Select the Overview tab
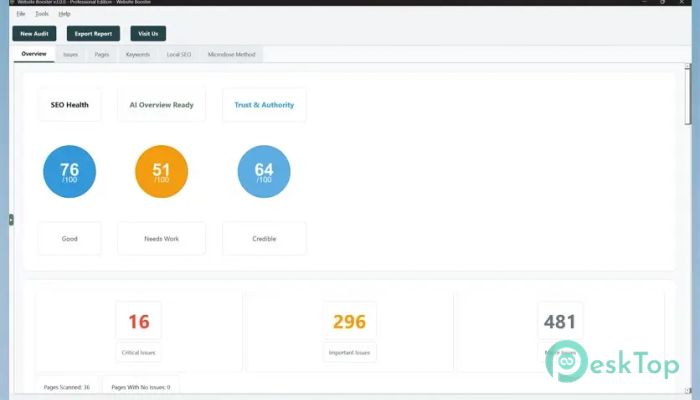Viewport: 700px width, 400px height. (34, 54)
